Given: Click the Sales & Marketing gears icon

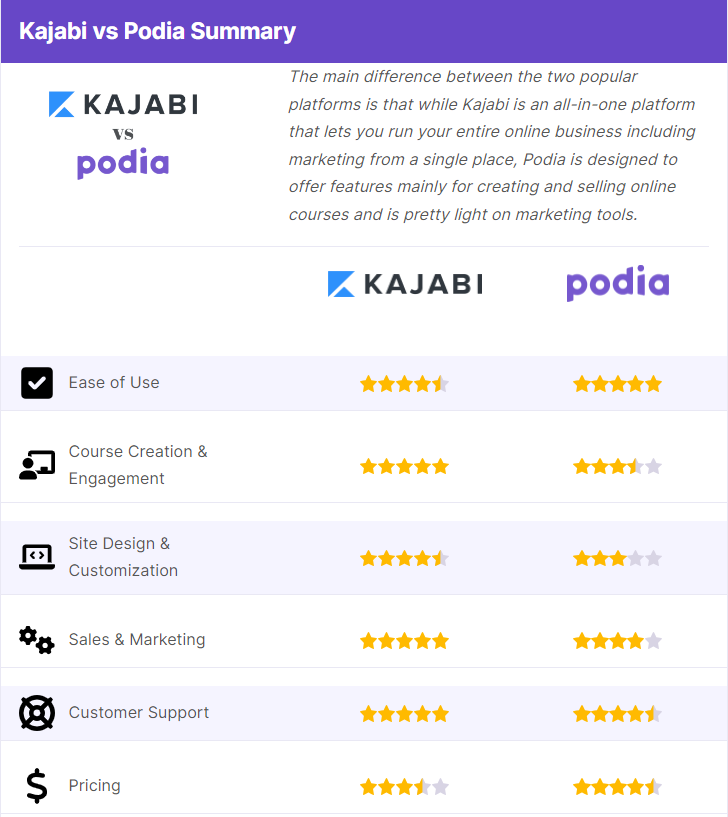Looking at the screenshot, I should coord(36,640).
